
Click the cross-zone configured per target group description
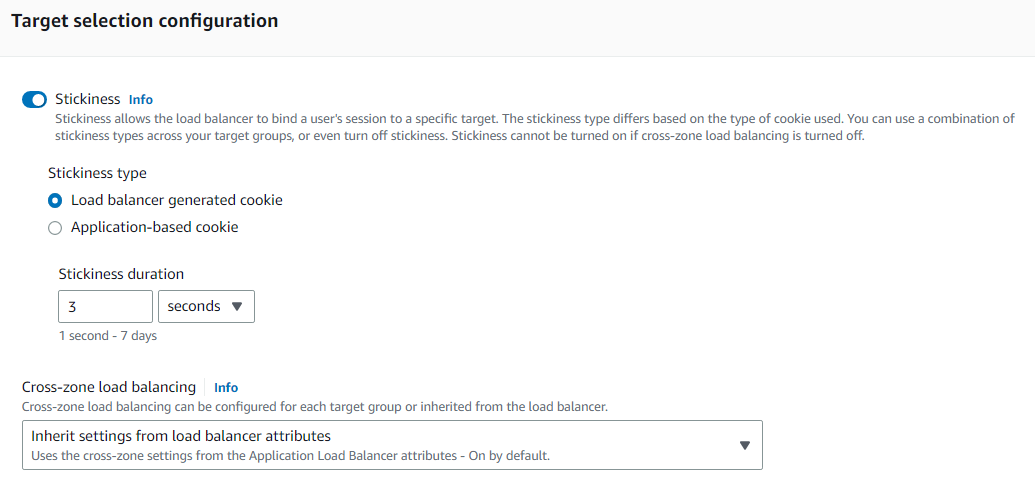[315, 407]
